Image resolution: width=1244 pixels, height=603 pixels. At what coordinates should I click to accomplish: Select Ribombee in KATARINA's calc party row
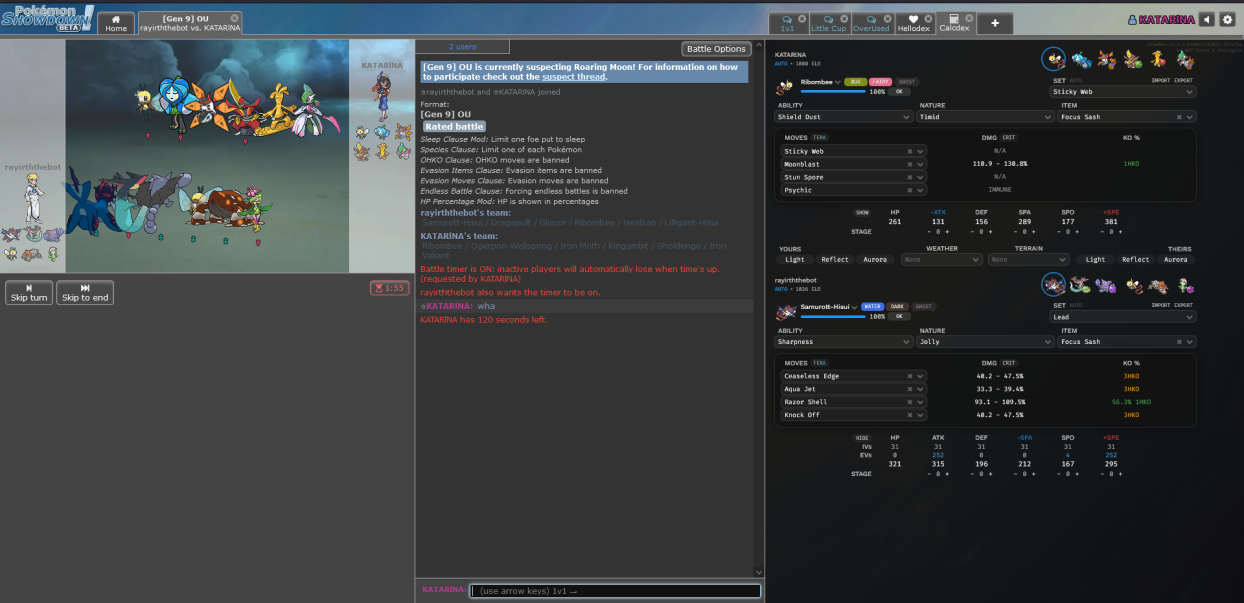(1053, 59)
